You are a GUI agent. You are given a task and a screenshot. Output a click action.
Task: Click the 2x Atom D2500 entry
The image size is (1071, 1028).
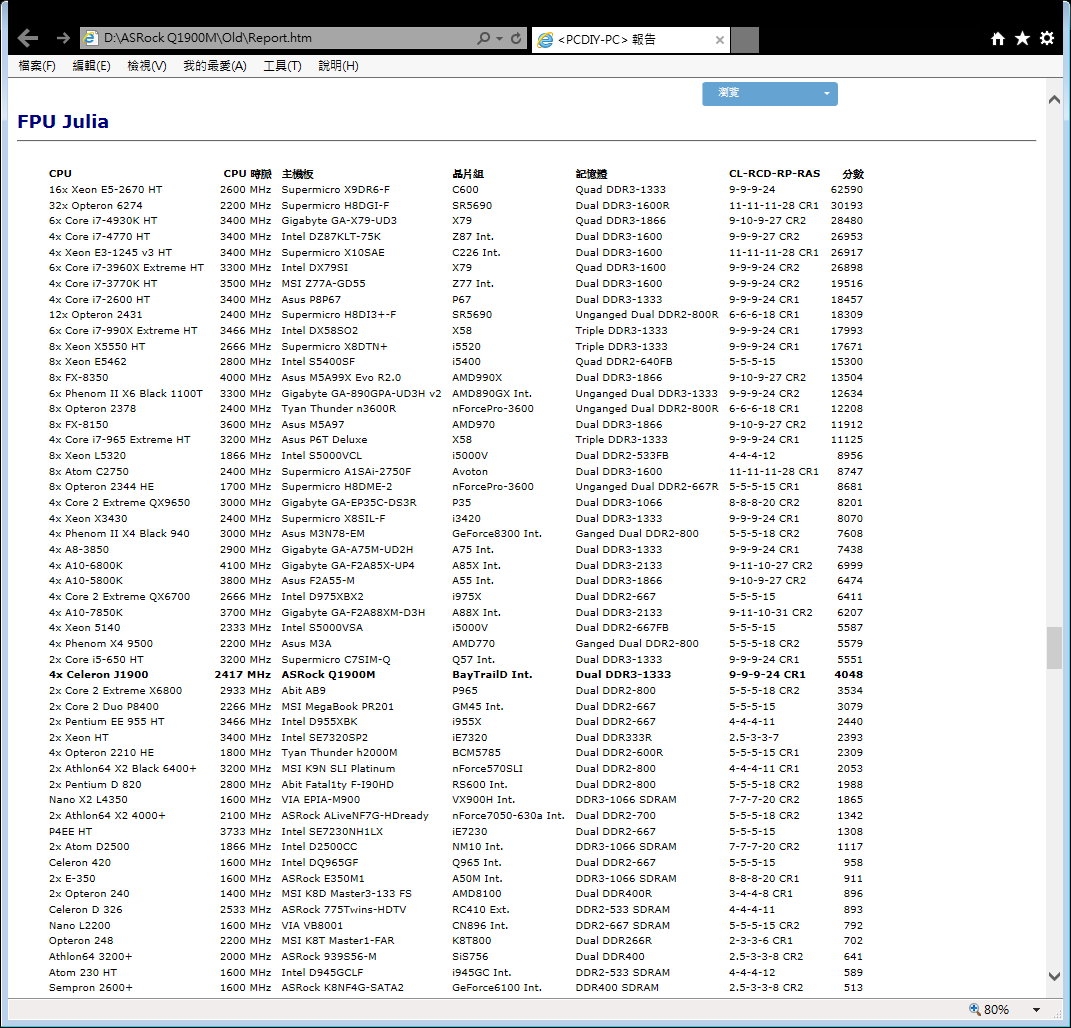pyautogui.click(x=89, y=846)
